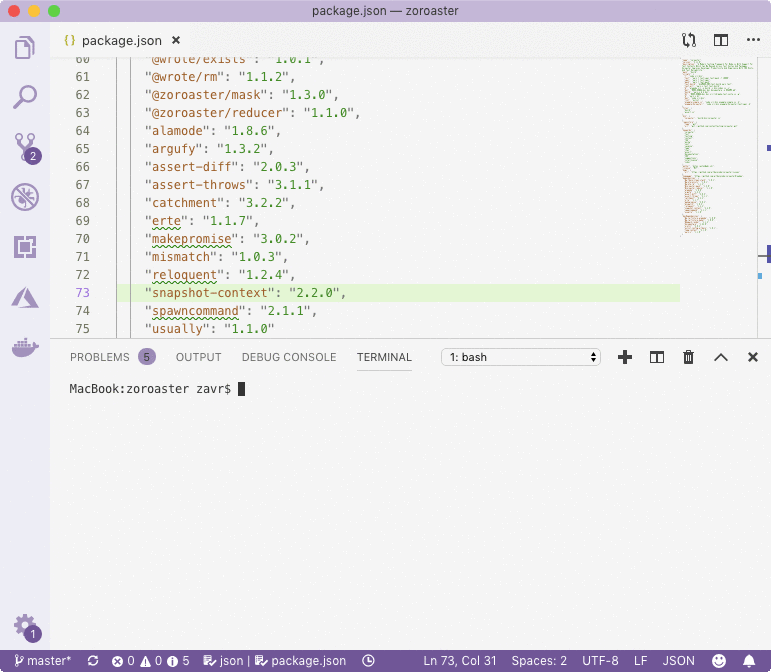Kill terminal with the trash icon

pyautogui.click(x=688, y=357)
